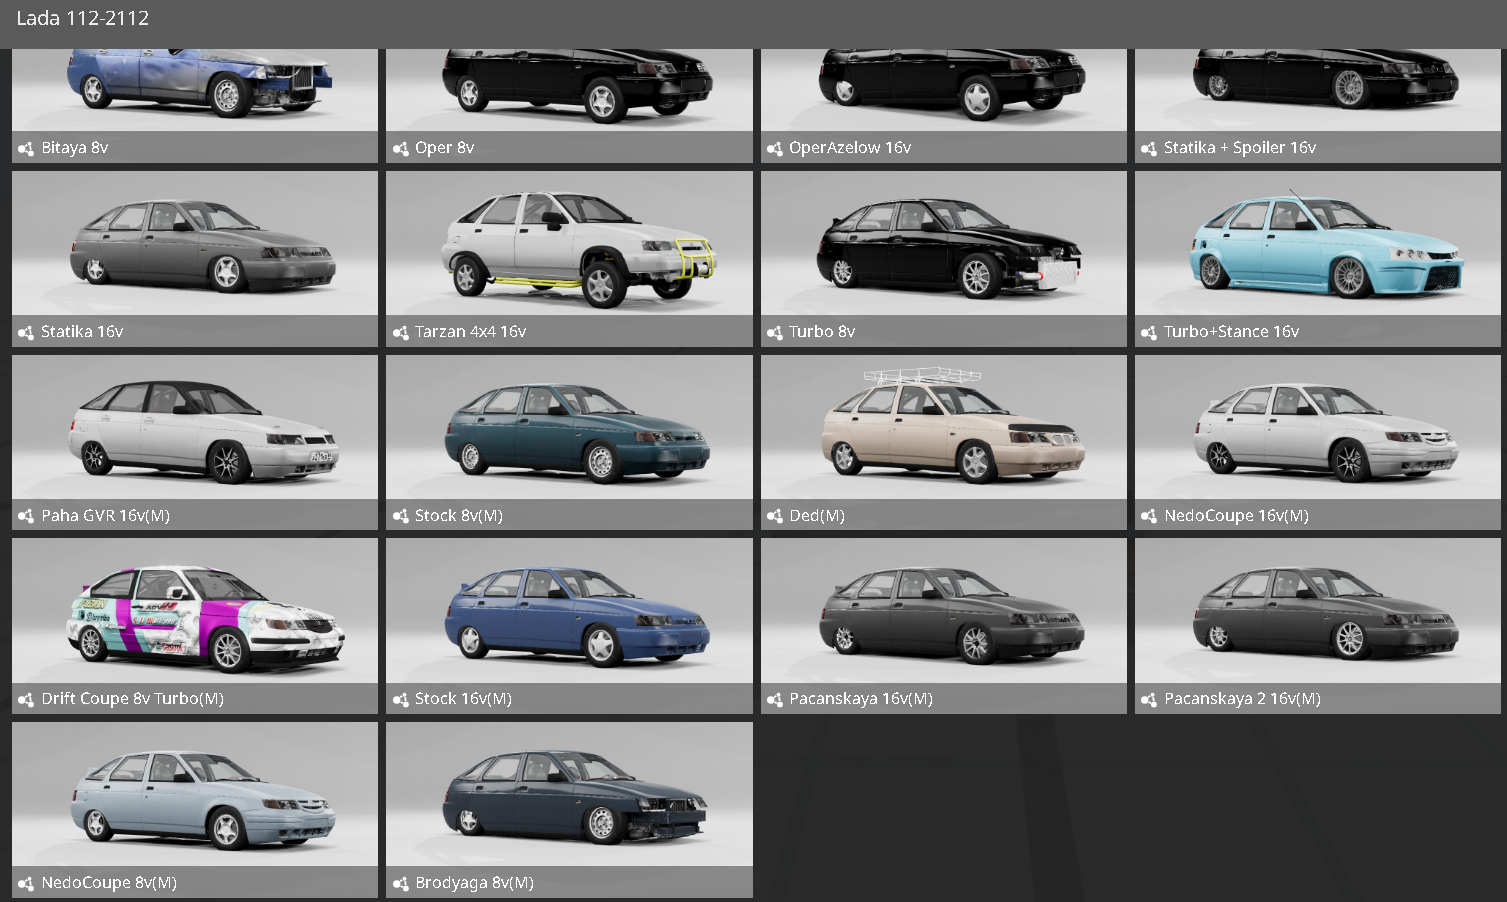Screen dimensions: 1507x902
Task: Select the beige Ded(M) car with roof rack
Action: pyautogui.click(x=943, y=429)
